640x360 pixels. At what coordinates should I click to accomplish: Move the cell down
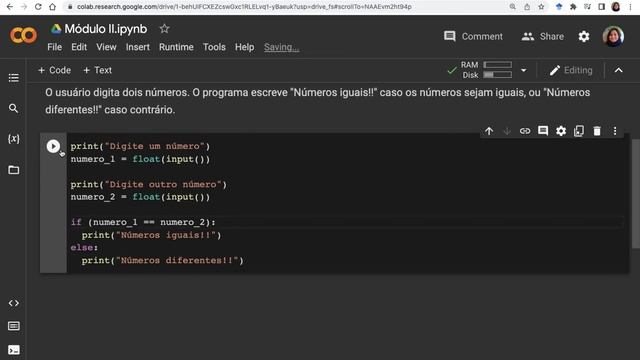[507, 131]
